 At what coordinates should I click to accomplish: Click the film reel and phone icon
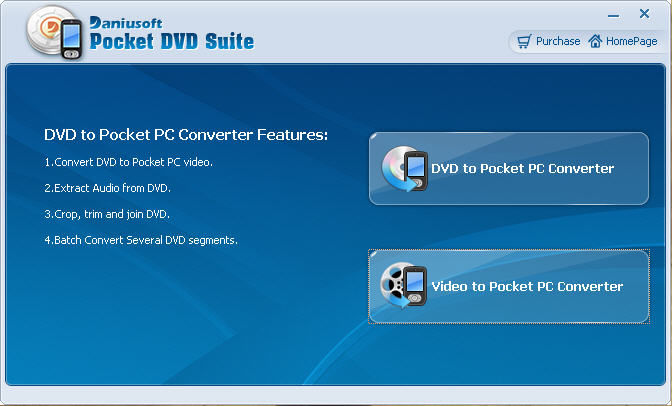(403, 286)
